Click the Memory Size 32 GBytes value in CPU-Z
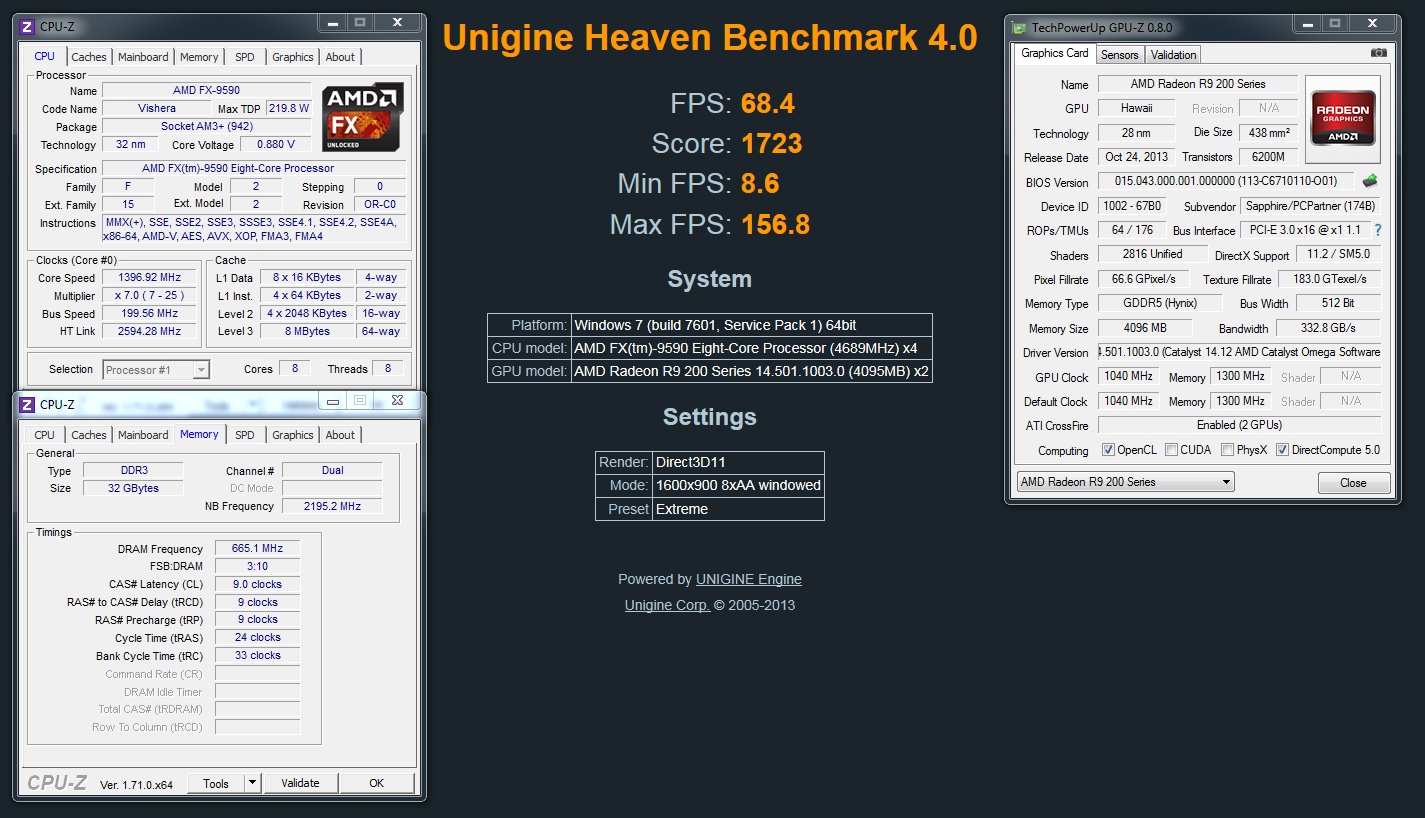Screen dimensions: 1425x818 click(133, 488)
